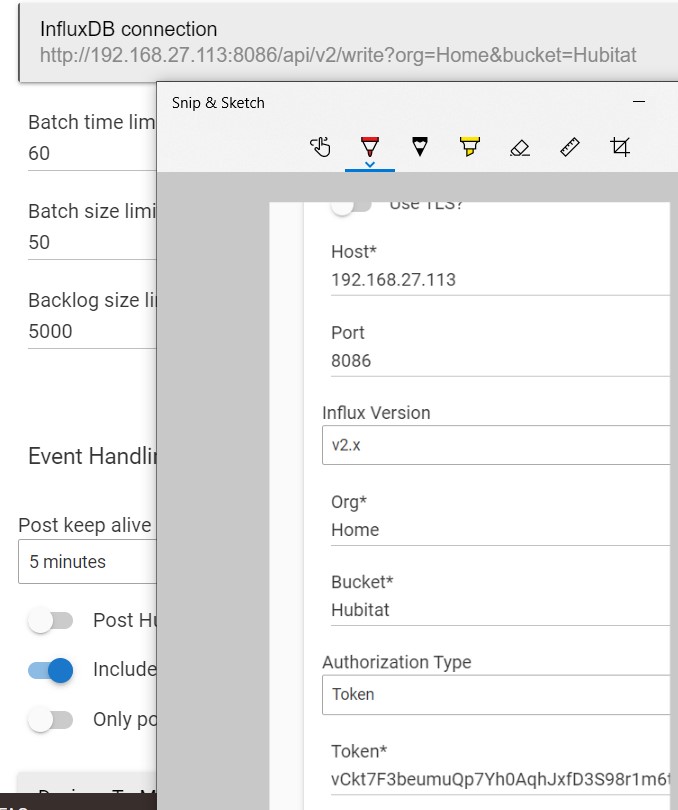
Task: Click the Bucket* label
Action: click(362, 582)
